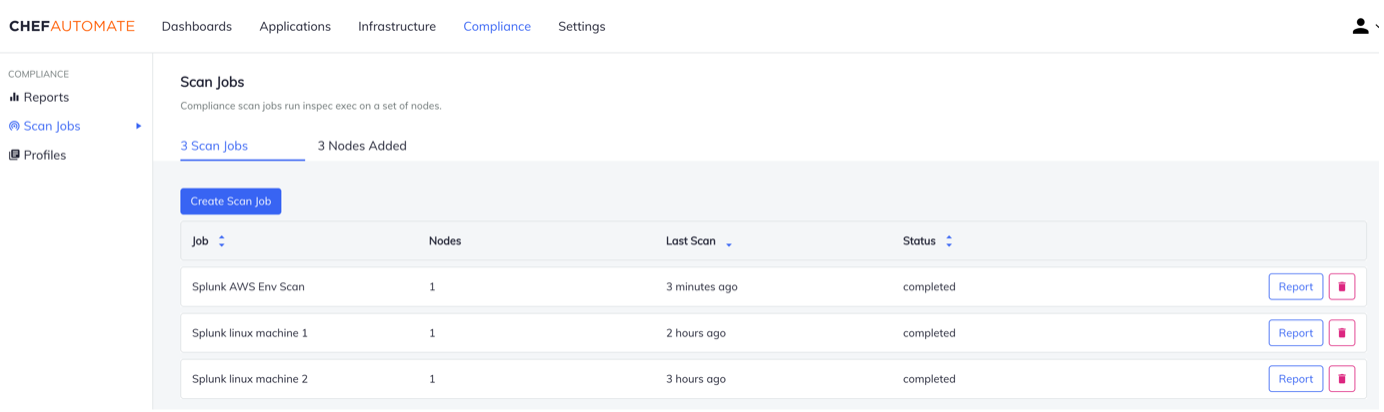
Task: Go to the Infrastructure menu
Action: (x=397, y=26)
